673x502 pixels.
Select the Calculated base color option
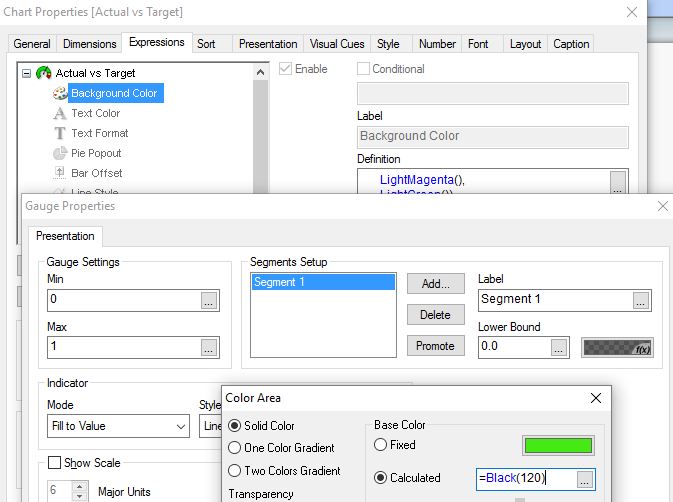380,478
